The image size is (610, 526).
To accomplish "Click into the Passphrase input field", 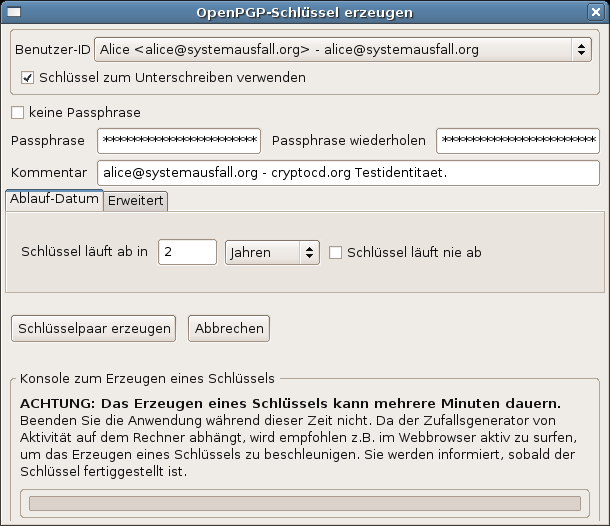I will tap(179, 141).
